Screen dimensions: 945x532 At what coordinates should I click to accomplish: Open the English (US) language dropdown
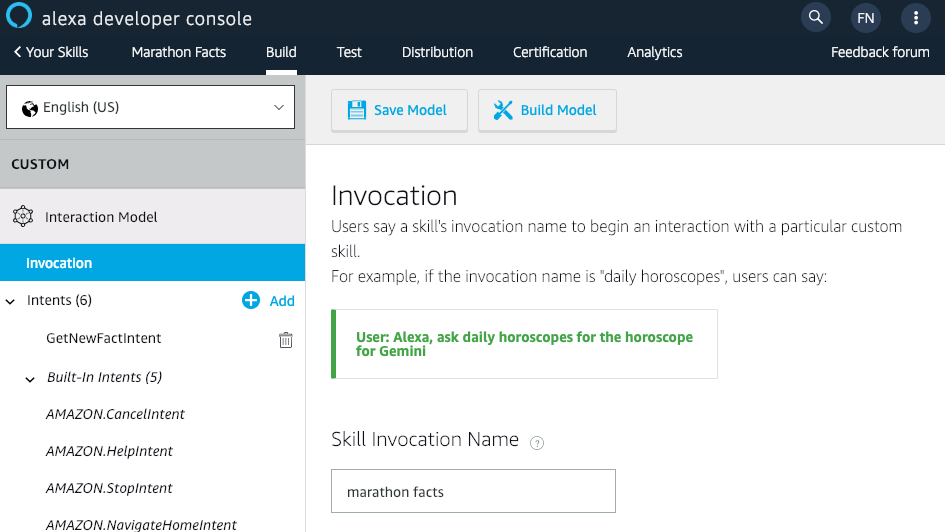(x=151, y=107)
